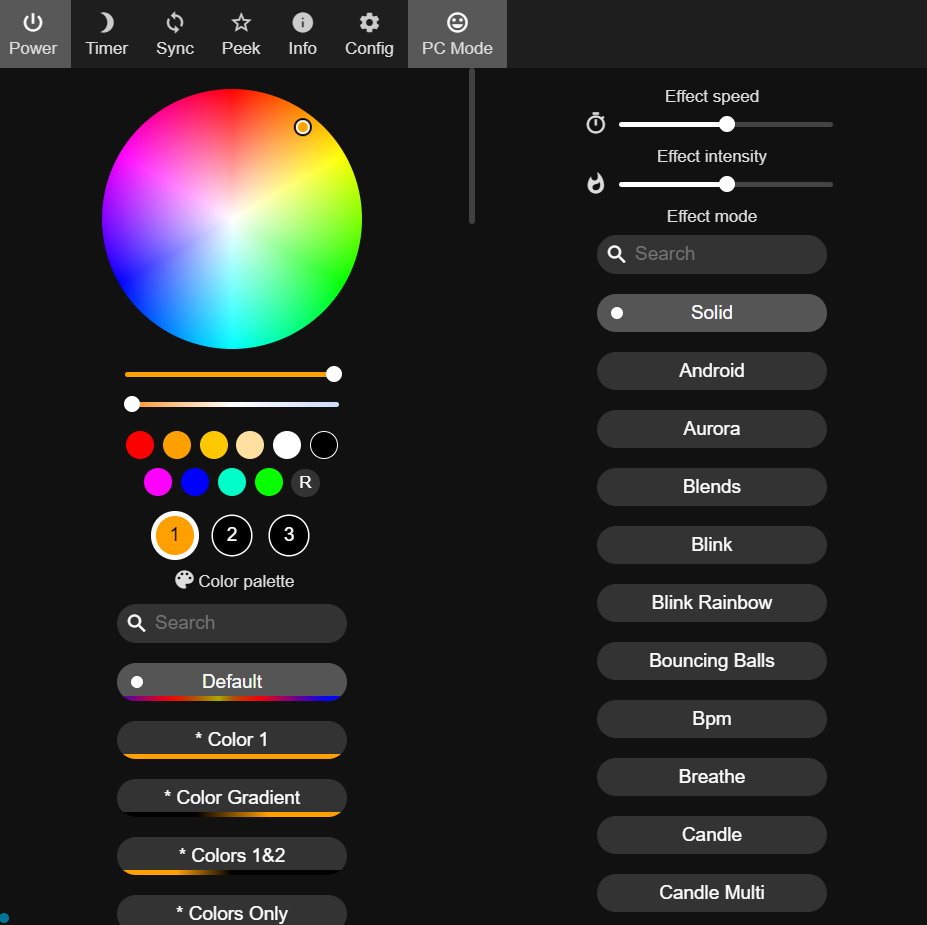
Task: Choose the Candle Multi effect
Action: pyautogui.click(x=711, y=892)
